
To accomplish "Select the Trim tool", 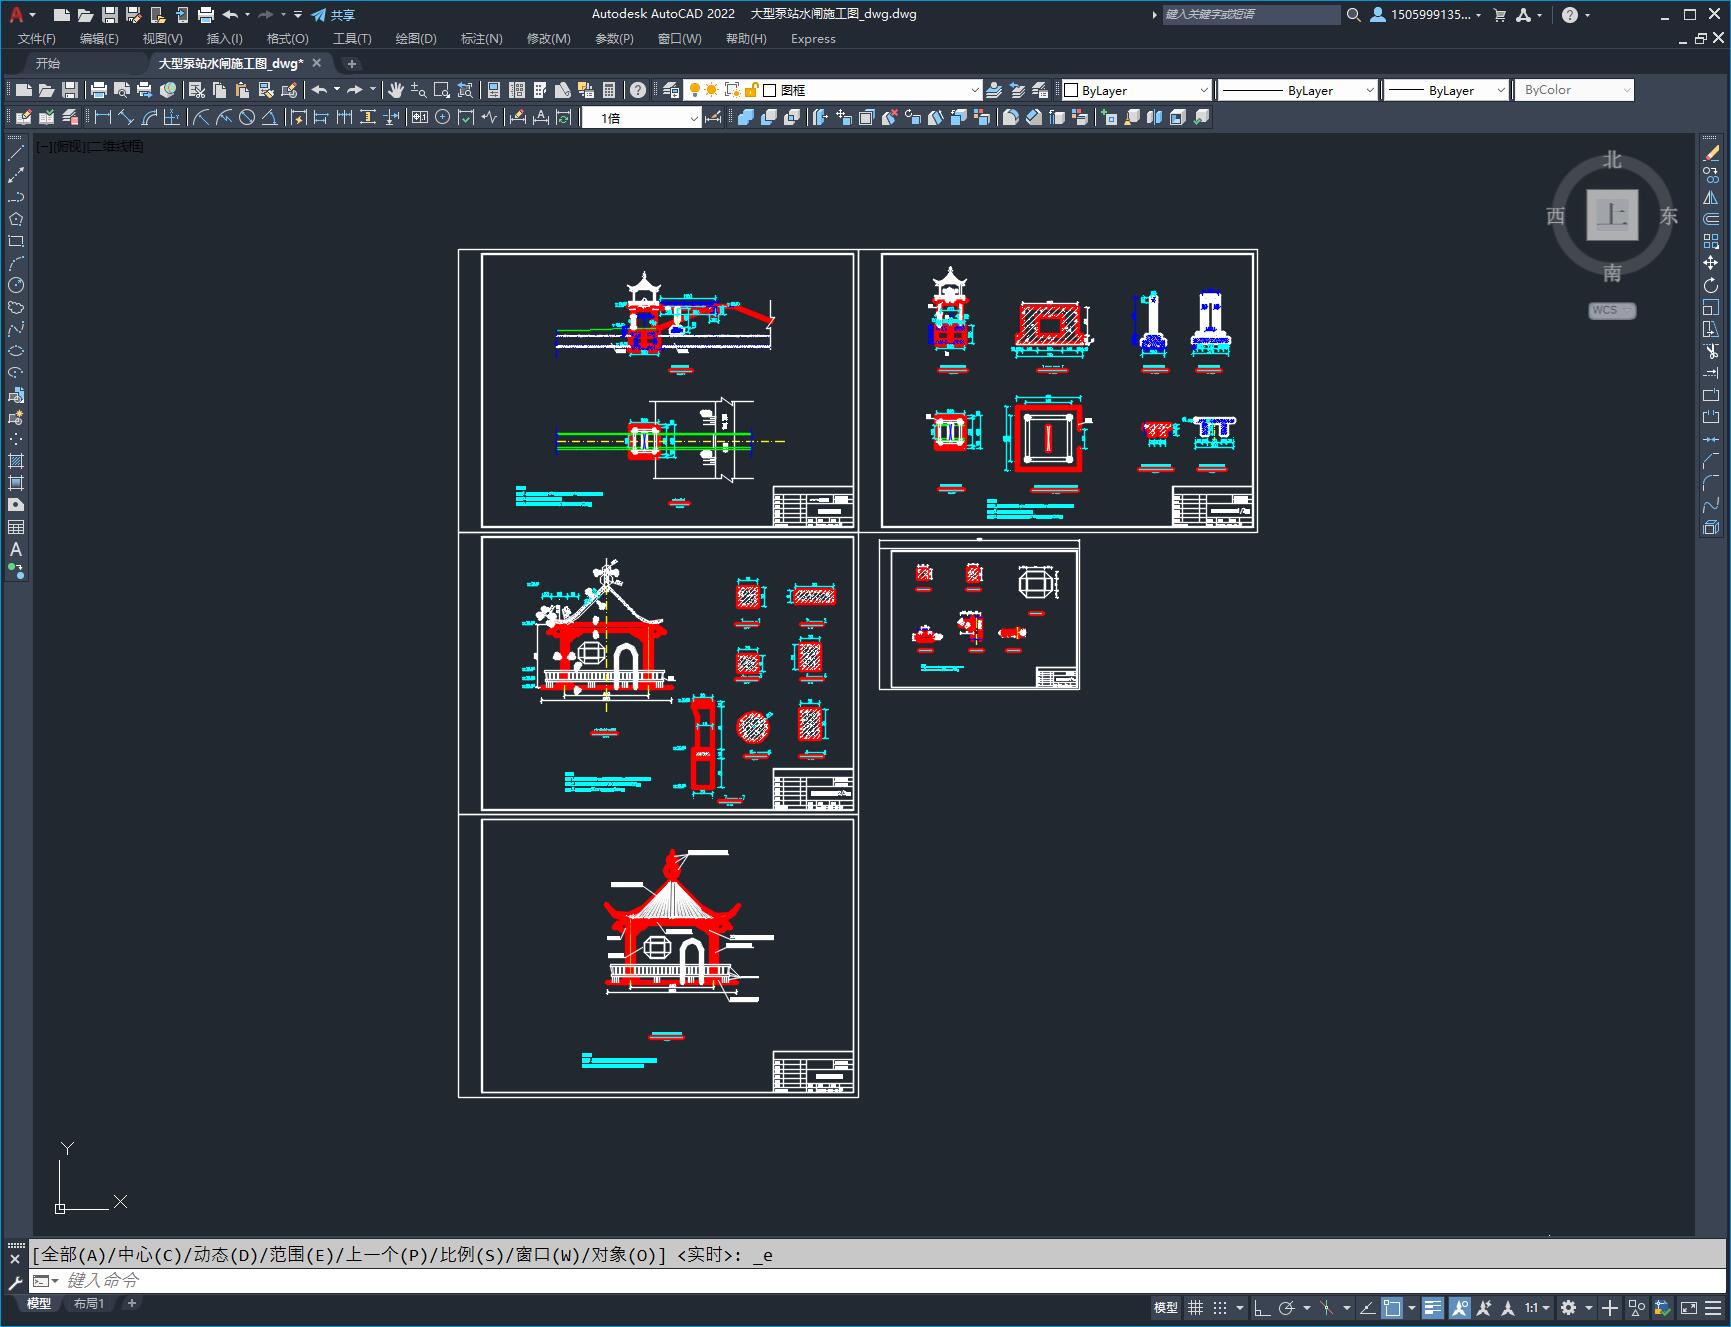I will 1711,351.
